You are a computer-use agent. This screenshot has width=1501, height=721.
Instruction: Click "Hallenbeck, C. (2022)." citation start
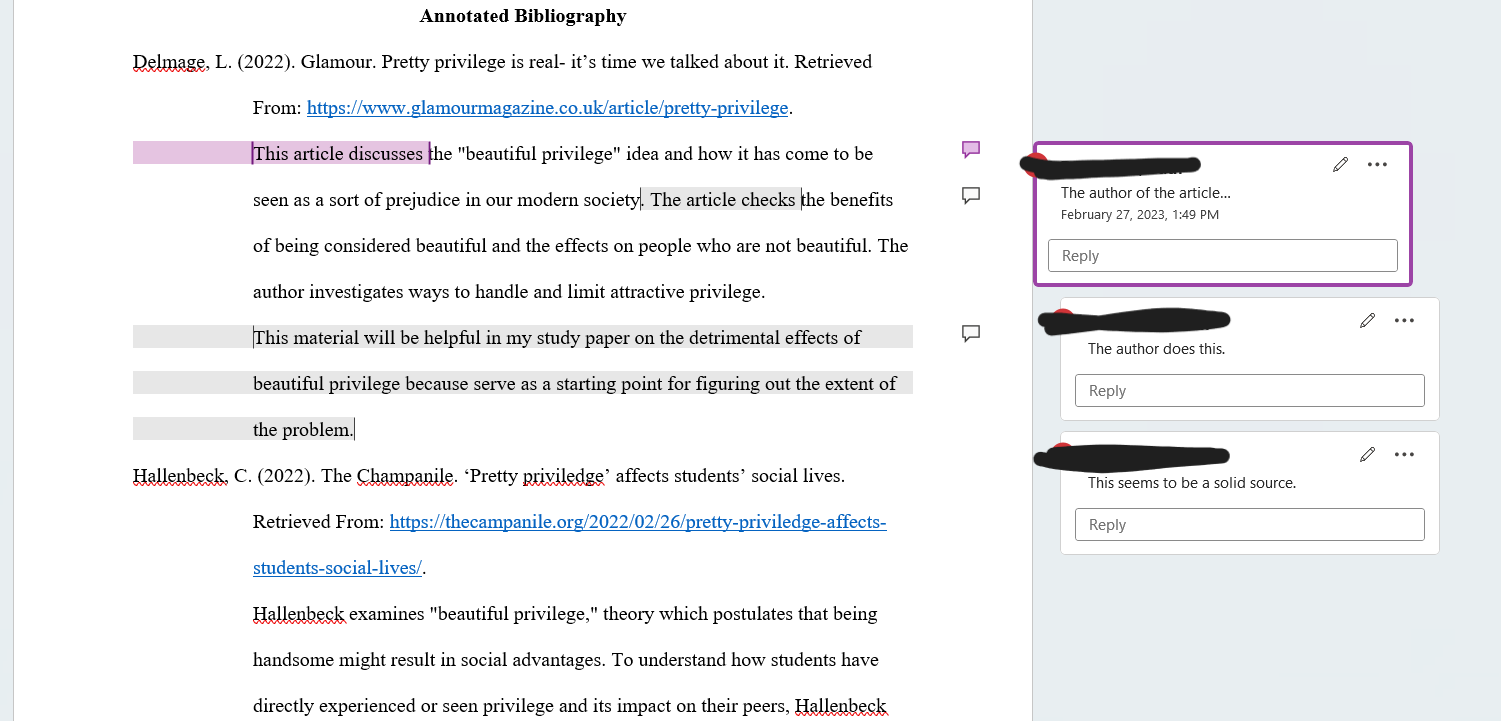[225, 475]
